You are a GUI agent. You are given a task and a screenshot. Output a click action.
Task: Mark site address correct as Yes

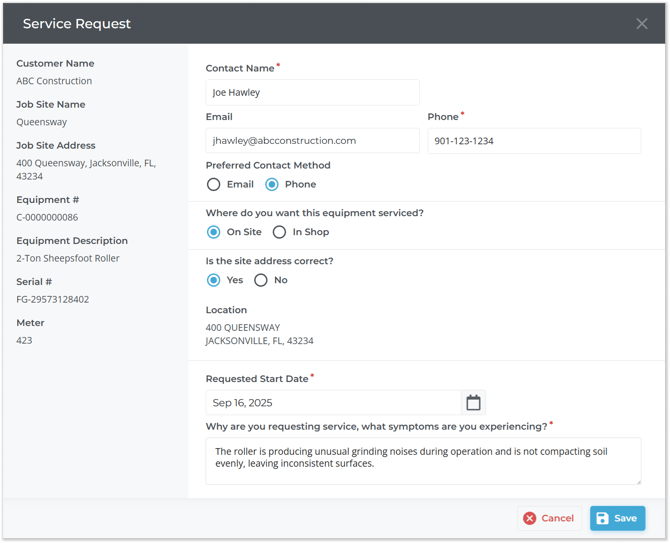[x=213, y=280]
